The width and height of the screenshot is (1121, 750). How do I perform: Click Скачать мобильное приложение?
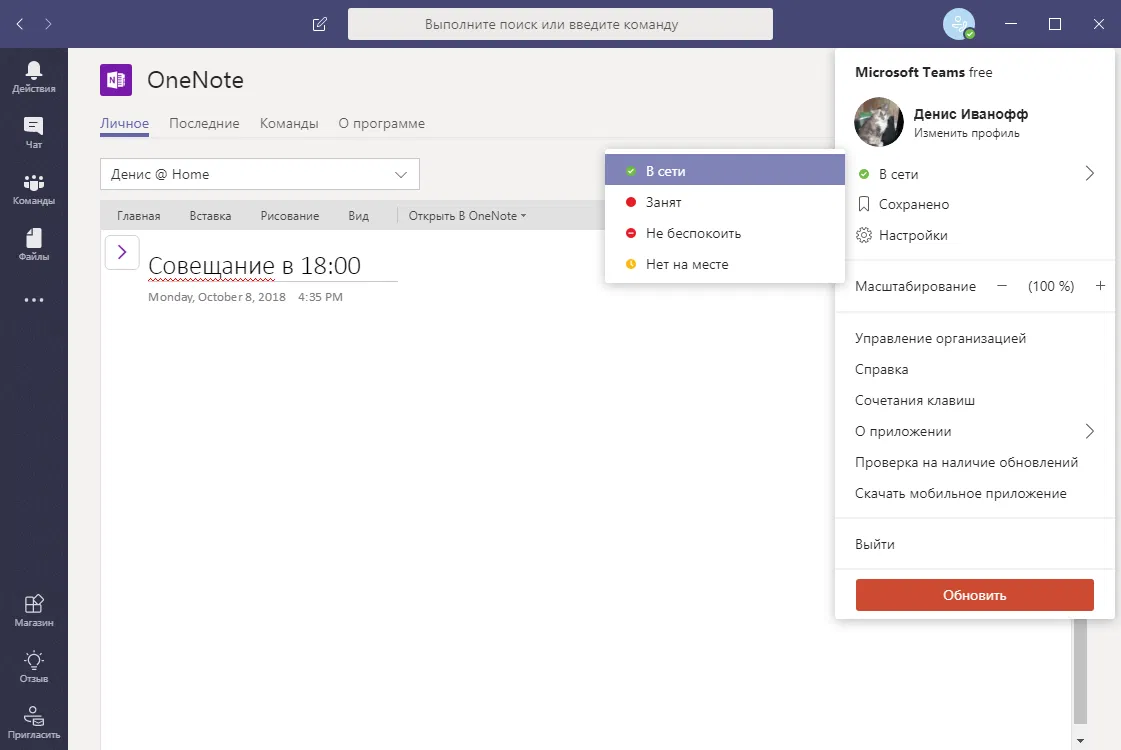[x=960, y=493]
